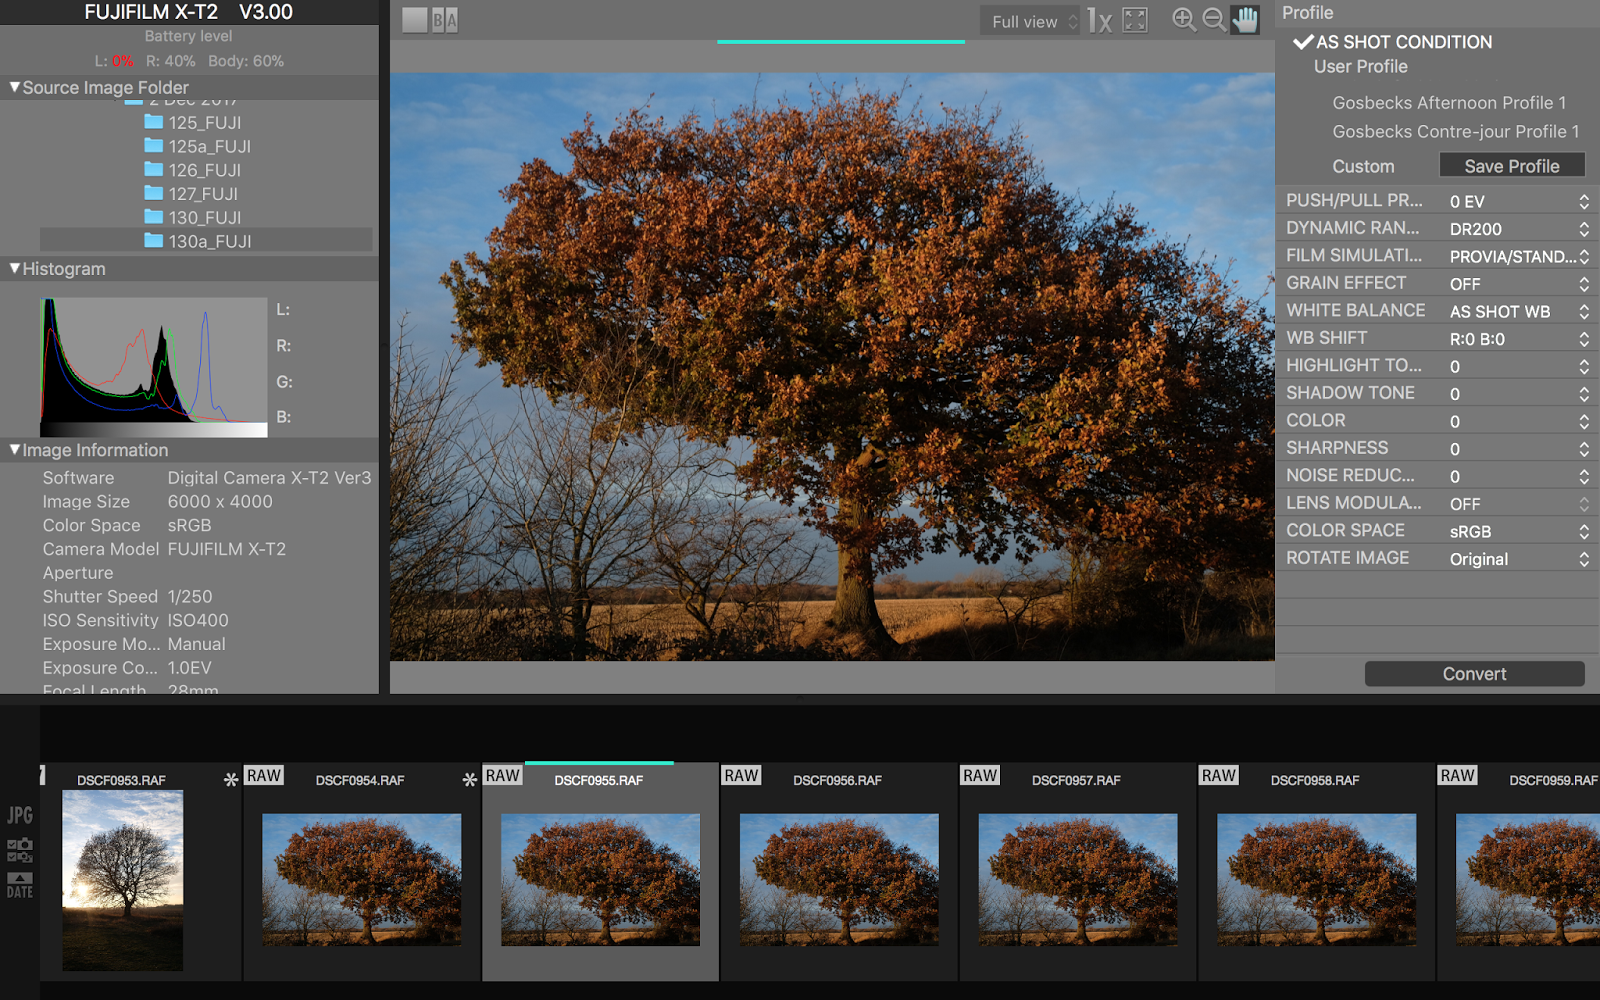Toggle the single-camera filter checkbox

(x=20, y=844)
